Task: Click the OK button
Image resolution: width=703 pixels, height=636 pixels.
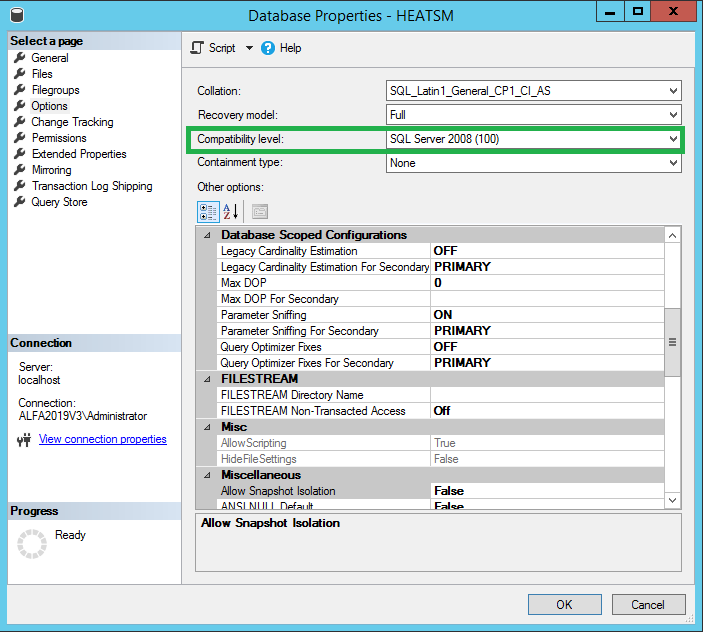Action: pos(564,604)
